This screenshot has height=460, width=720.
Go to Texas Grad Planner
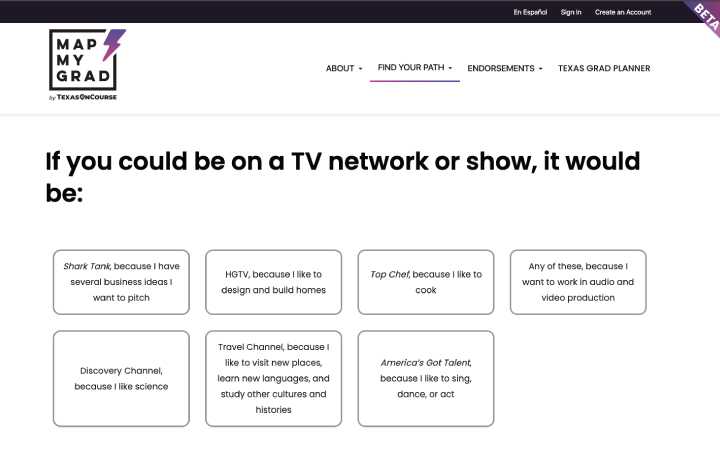point(604,69)
